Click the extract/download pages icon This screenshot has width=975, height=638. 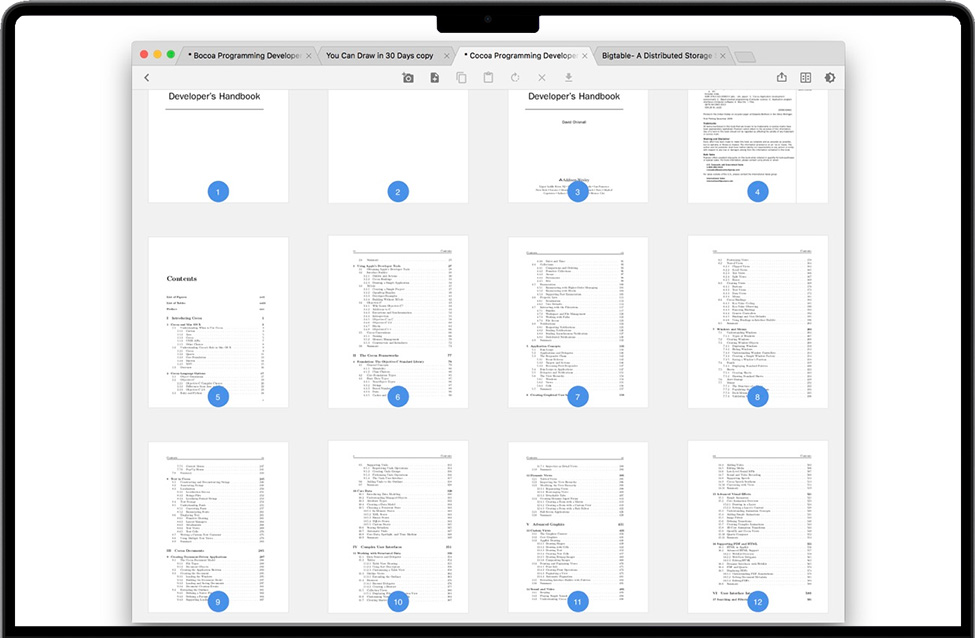568,78
